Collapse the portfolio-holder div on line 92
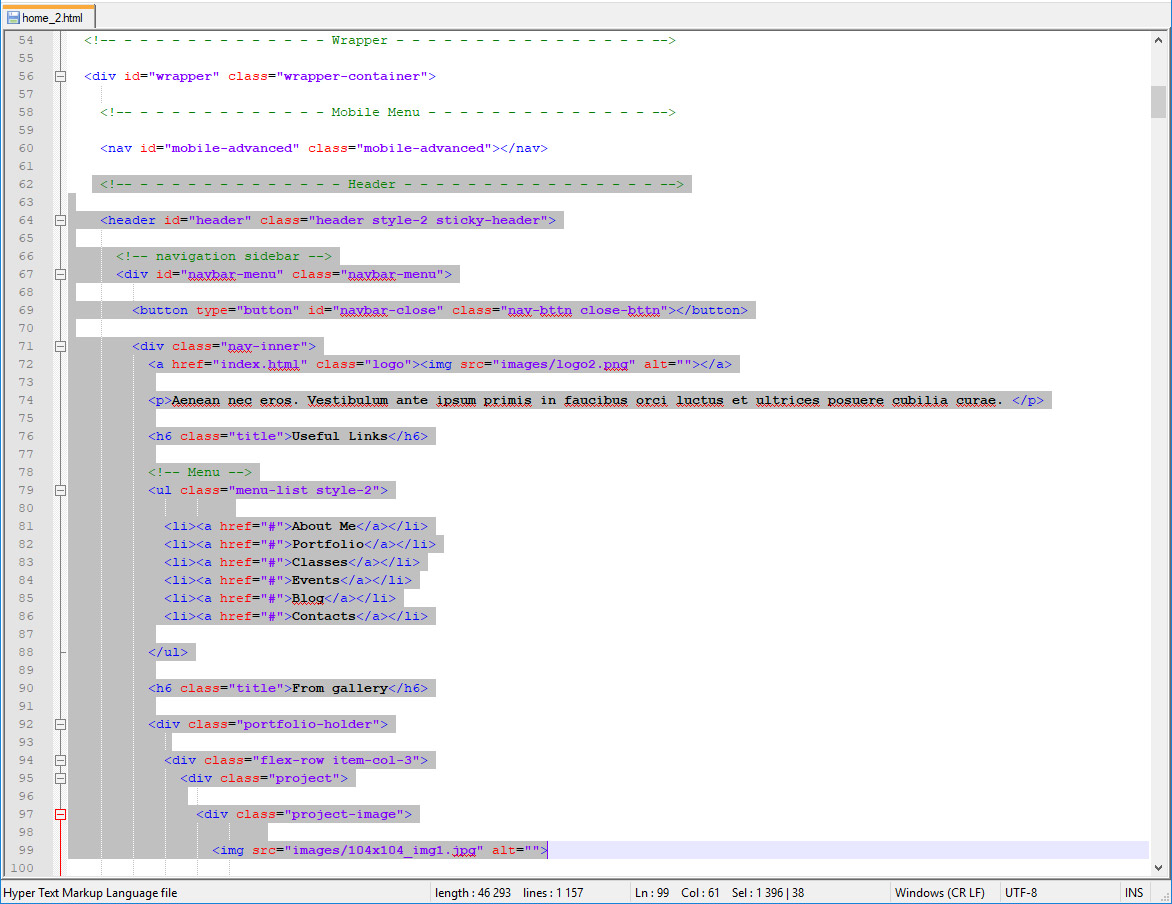Image resolution: width=1172 pixels, height=904 pixels. (61, 724)
